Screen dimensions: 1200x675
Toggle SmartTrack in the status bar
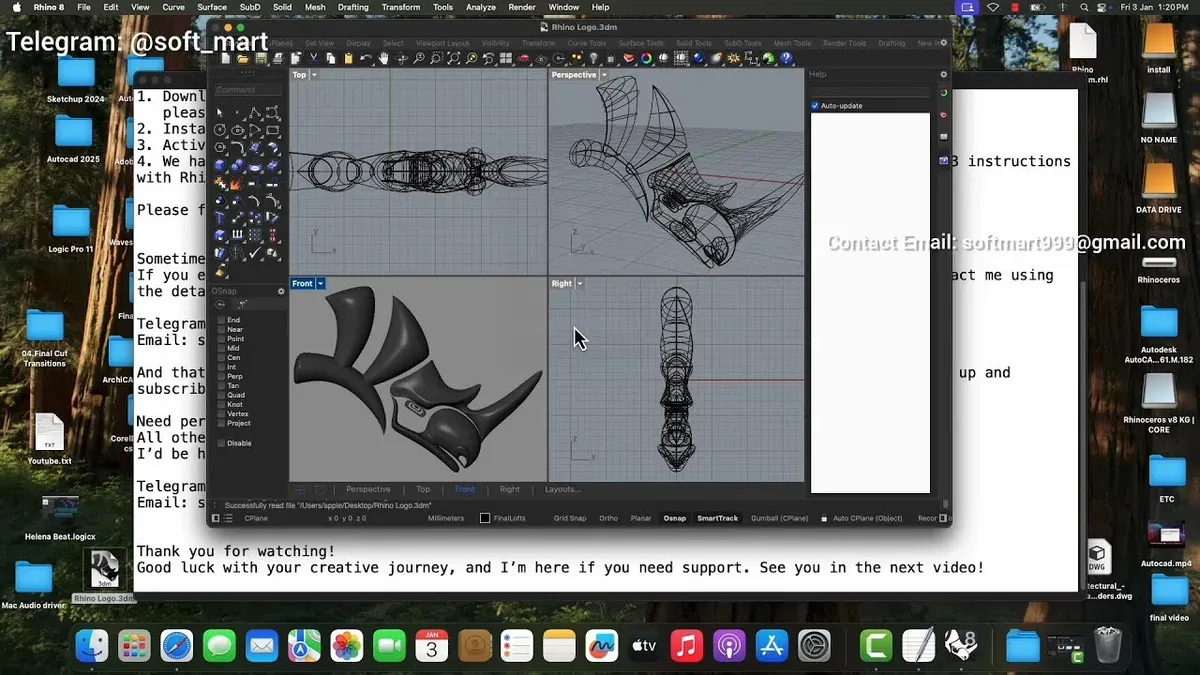click(717, 518)
